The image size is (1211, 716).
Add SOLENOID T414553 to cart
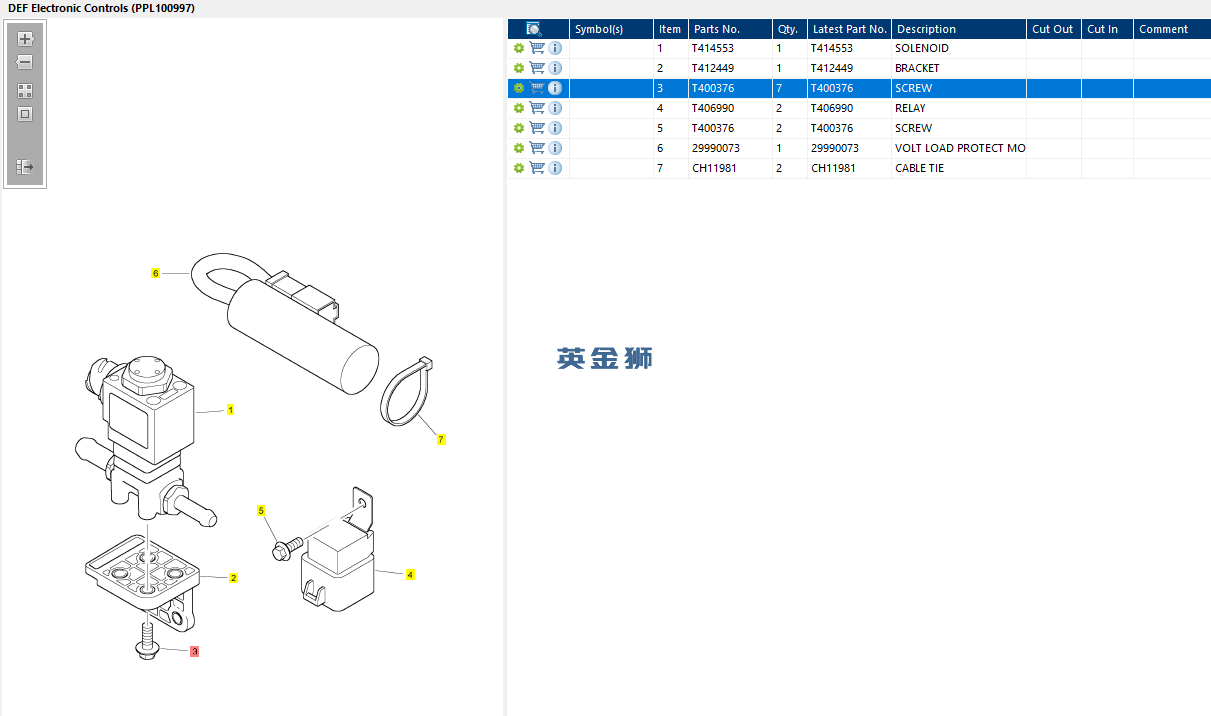537,48
